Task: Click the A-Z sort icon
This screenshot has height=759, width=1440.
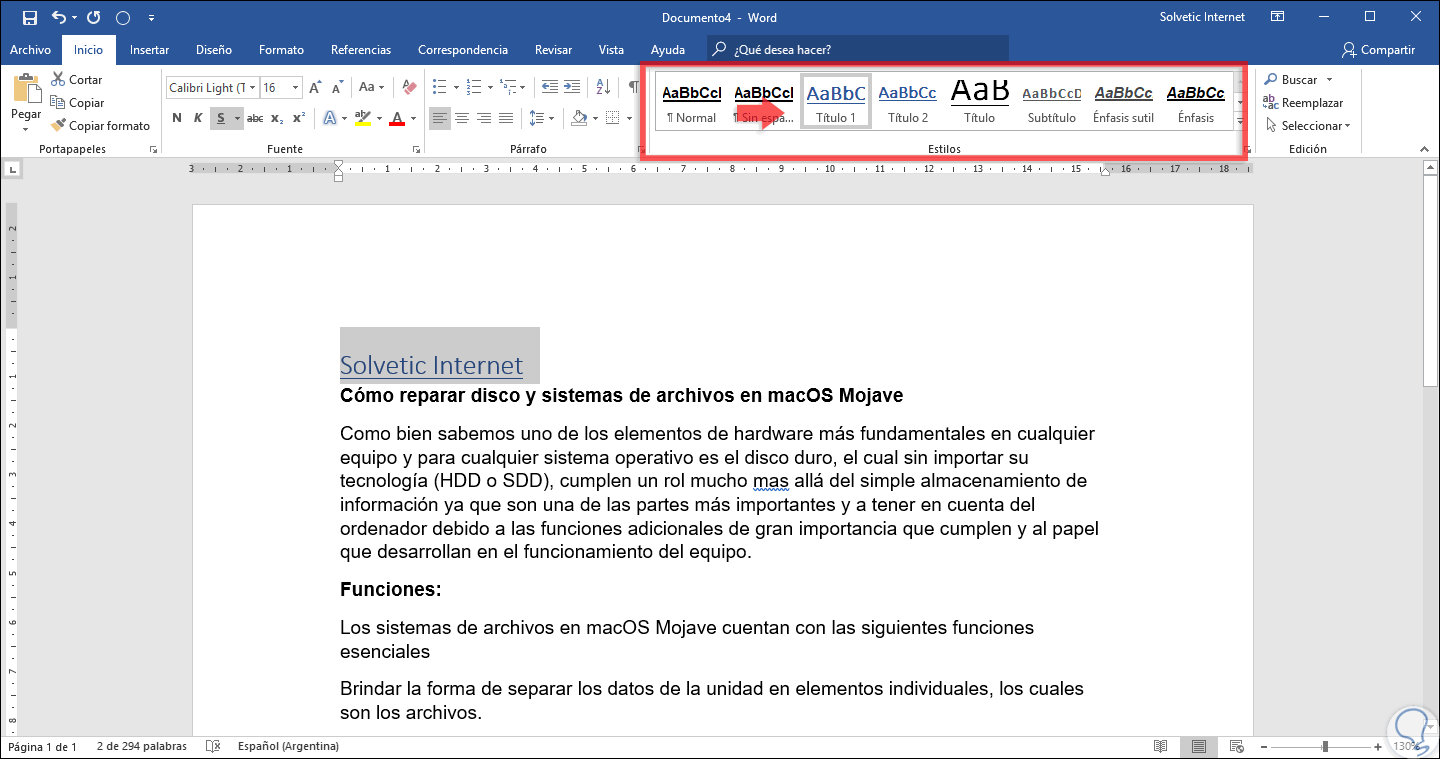Action: [x=603, y=88]
